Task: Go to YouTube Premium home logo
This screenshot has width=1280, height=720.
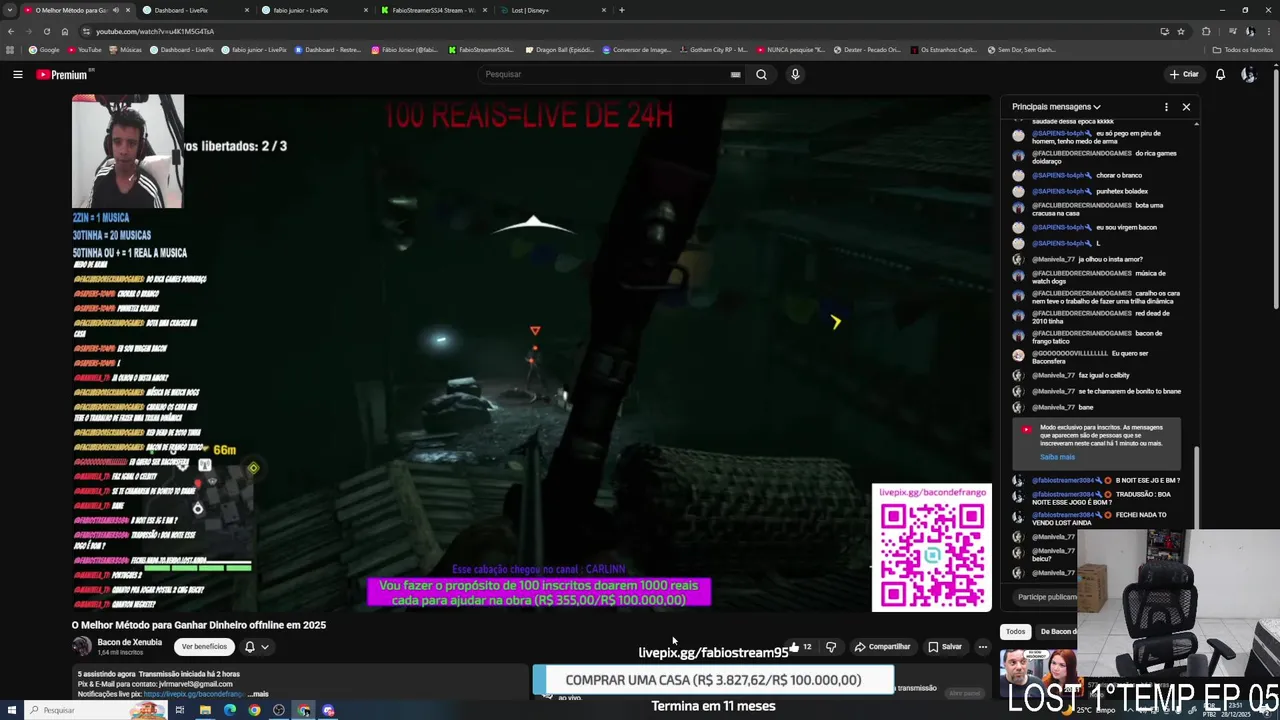Action: click(x=62, y=75)
